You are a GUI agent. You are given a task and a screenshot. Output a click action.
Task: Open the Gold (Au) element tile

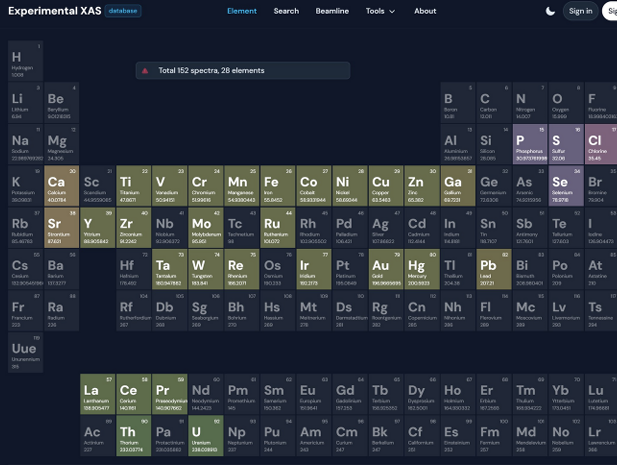[385, 270]
